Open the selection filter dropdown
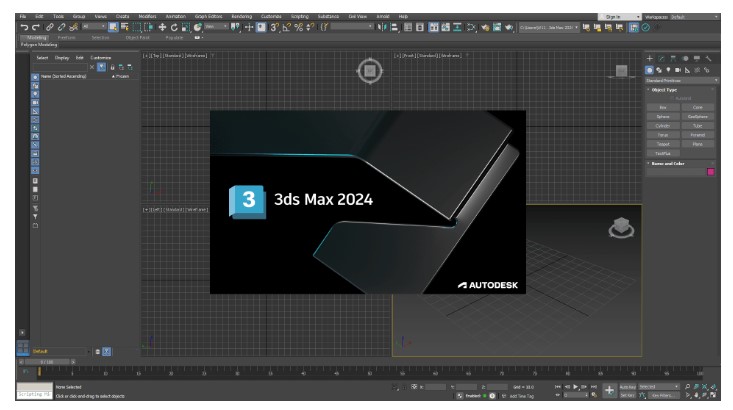 94,27
